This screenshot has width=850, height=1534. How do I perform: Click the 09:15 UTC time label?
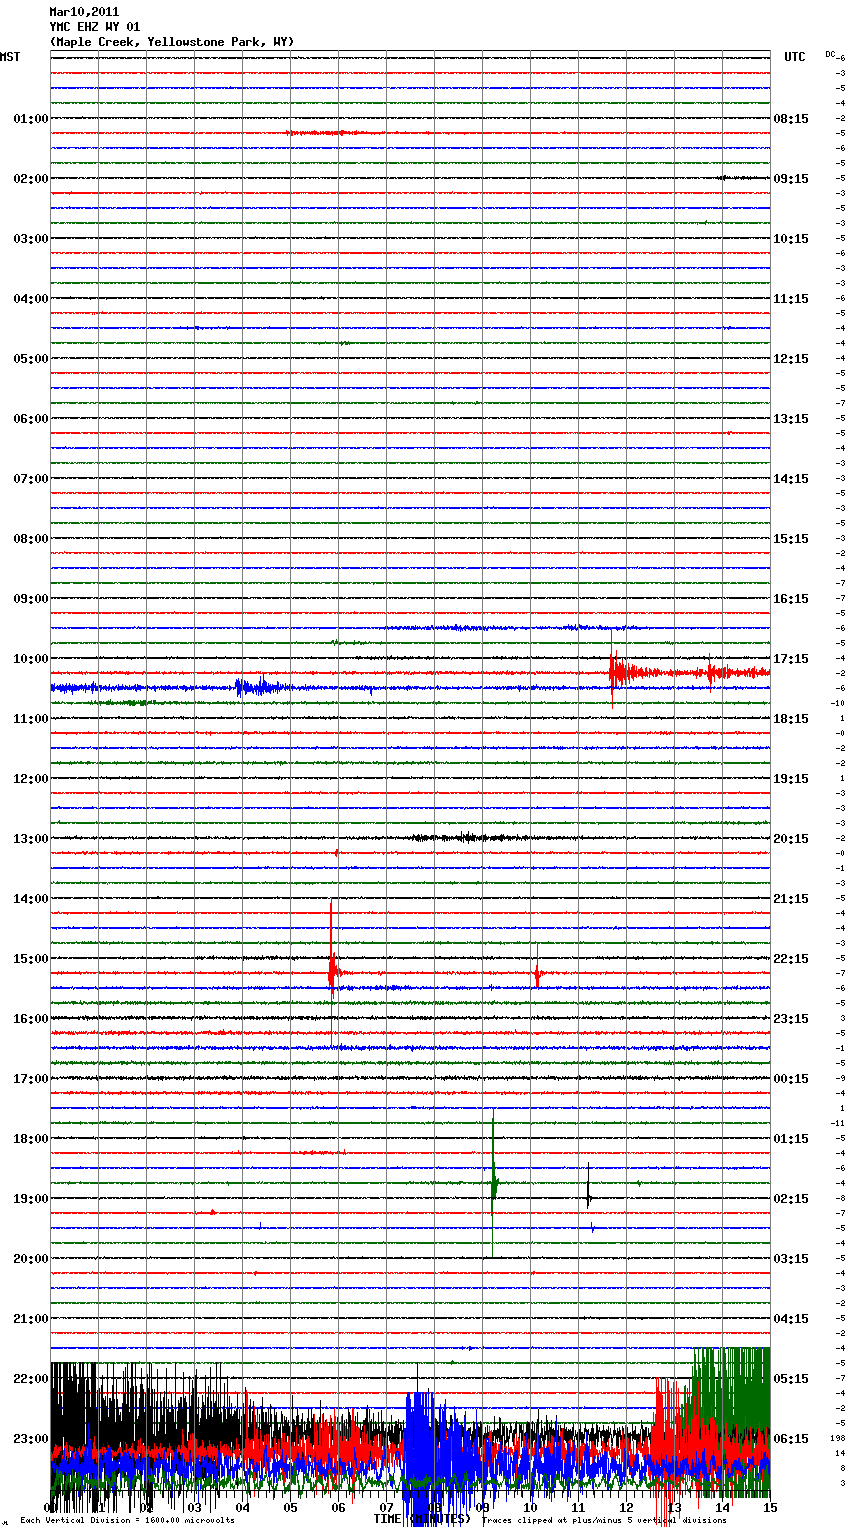pyautogui.click(x=791, y=179)
